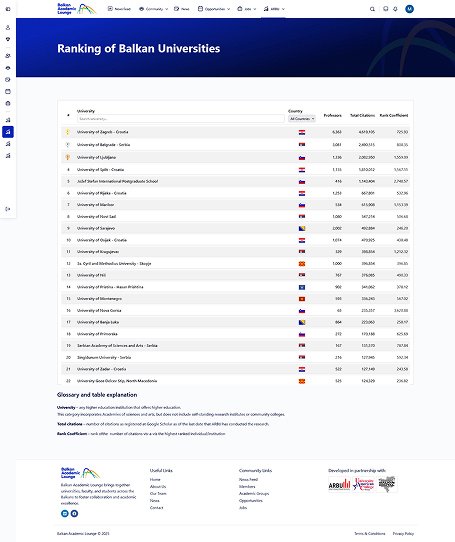
Task: Select University of Kragujevac row name
Action: coord(98,252)
